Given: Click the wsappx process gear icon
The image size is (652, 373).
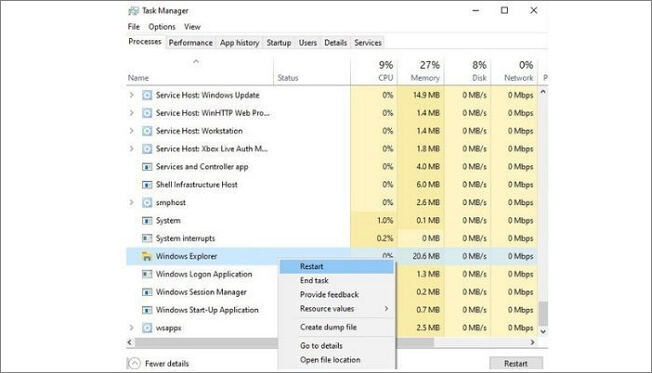Looking at the screenshot, I should [x=147, y=328].
